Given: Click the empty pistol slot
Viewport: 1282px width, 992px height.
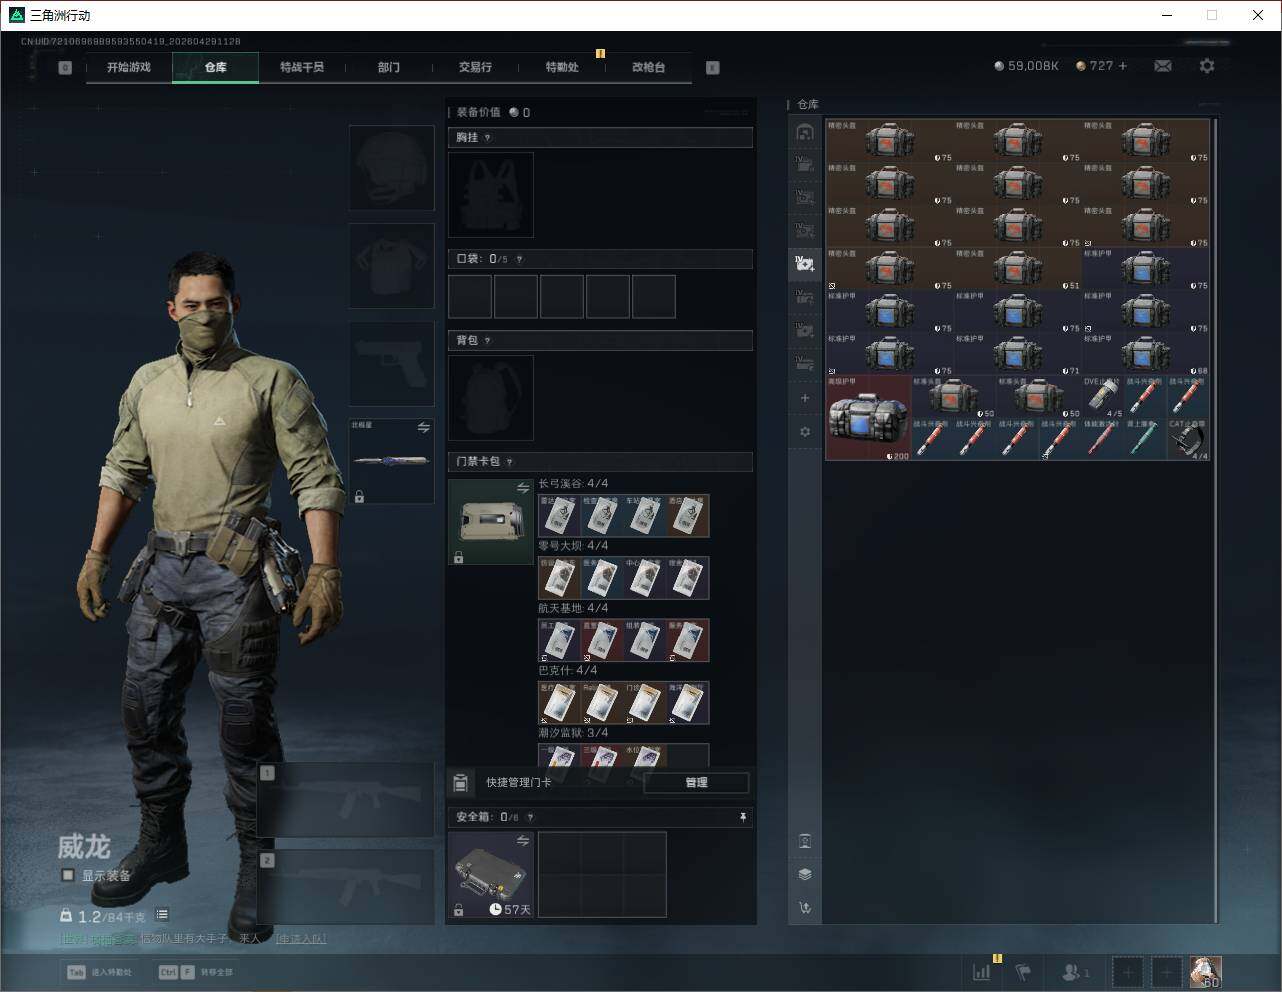Looking at the screenshot, I should (x=391, y=364).
